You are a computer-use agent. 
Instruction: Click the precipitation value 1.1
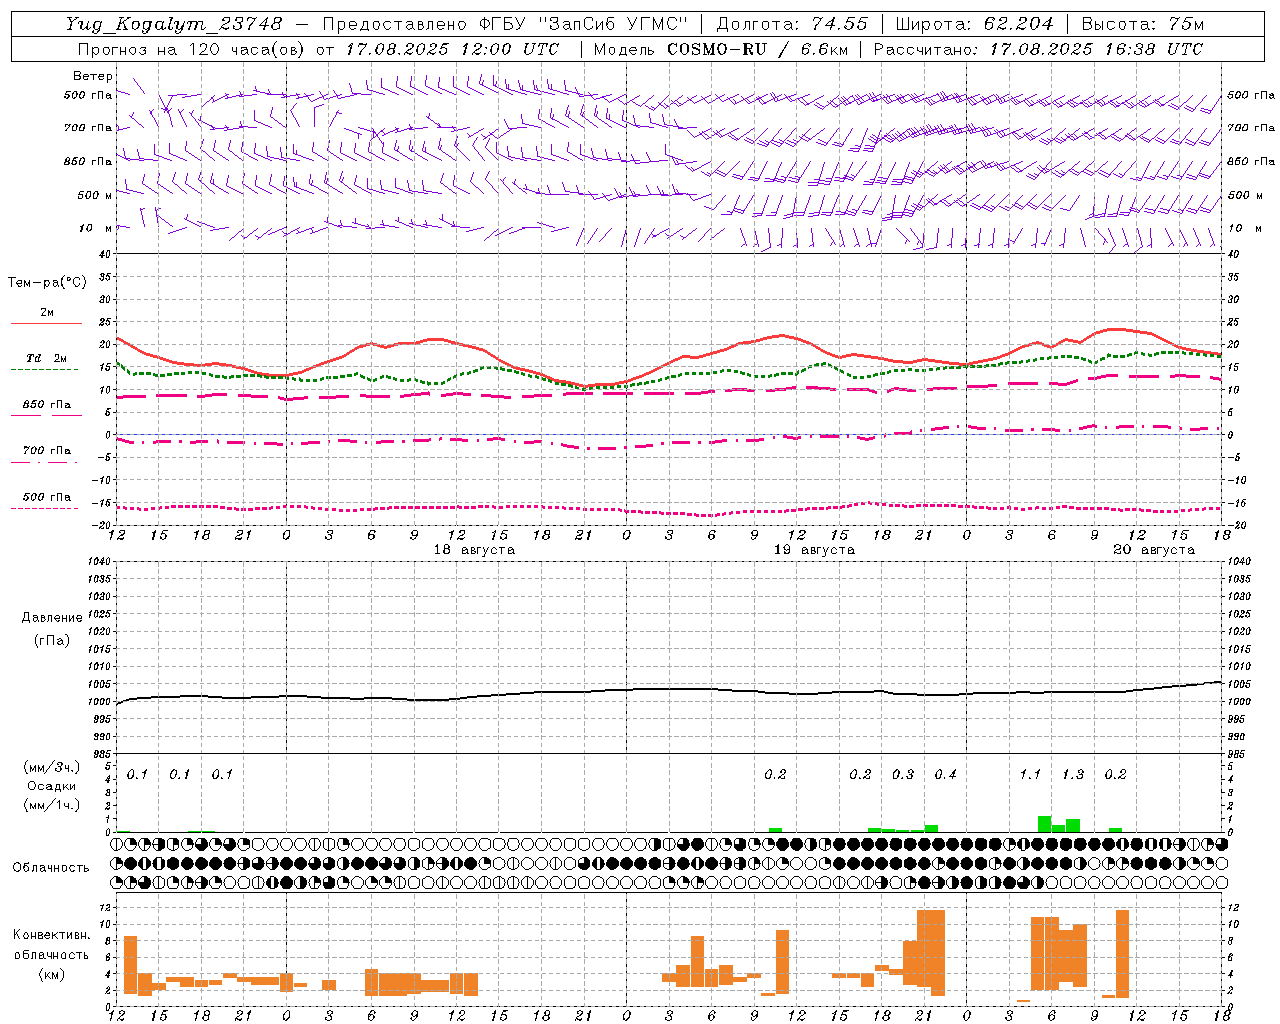(x=1030, y=775)
